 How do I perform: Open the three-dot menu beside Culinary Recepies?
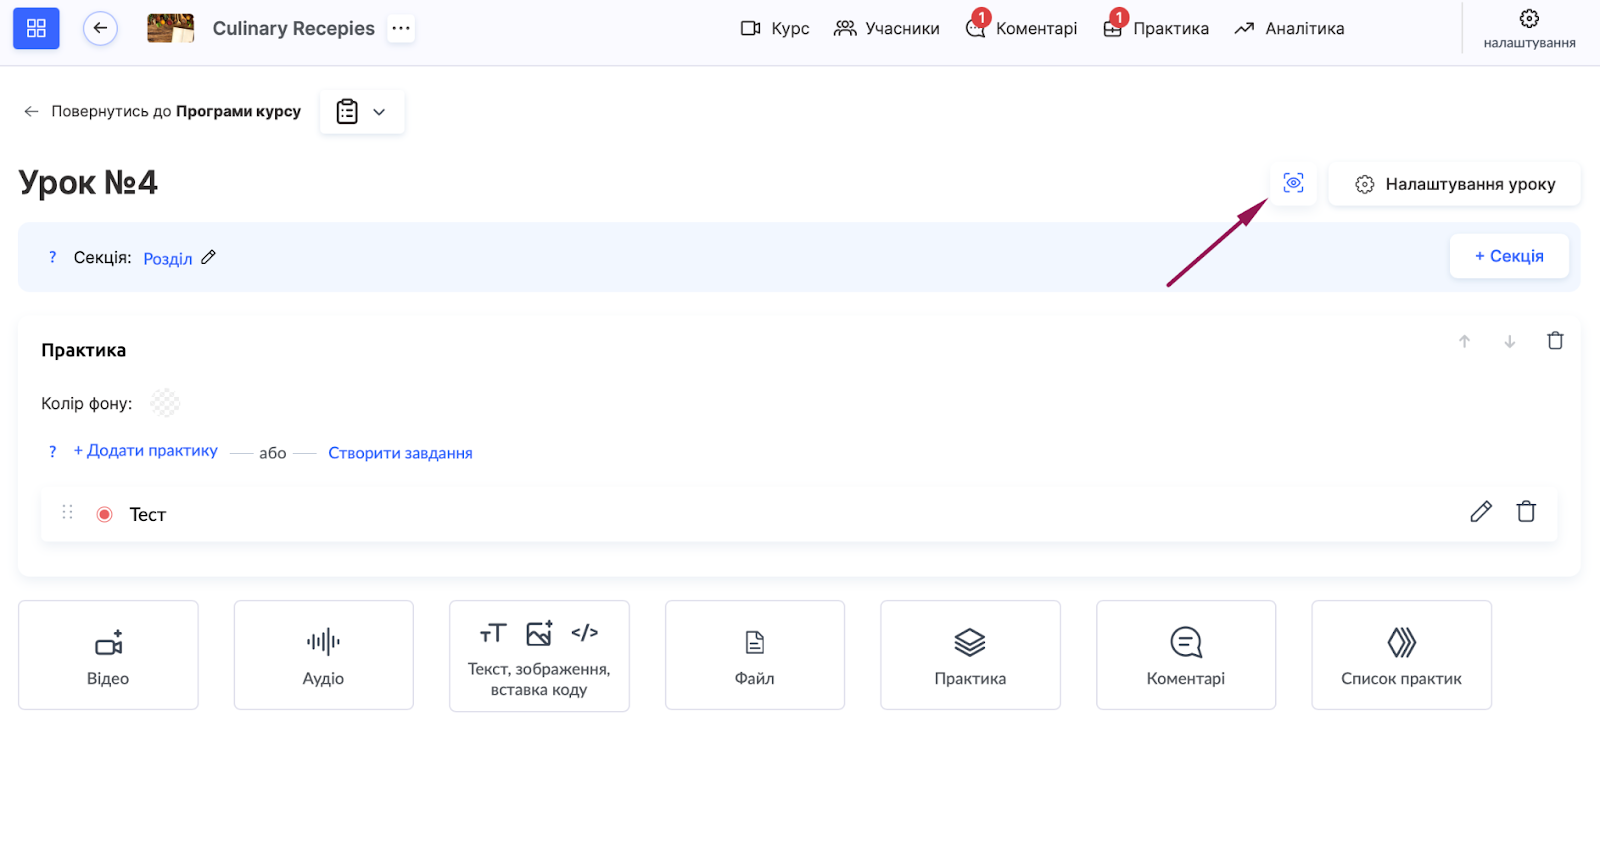[x=401, y=28]
